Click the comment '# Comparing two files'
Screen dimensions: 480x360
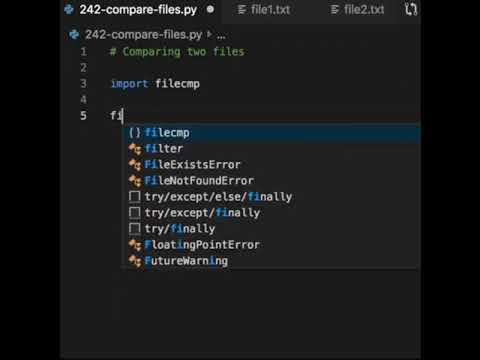(177, 52)
